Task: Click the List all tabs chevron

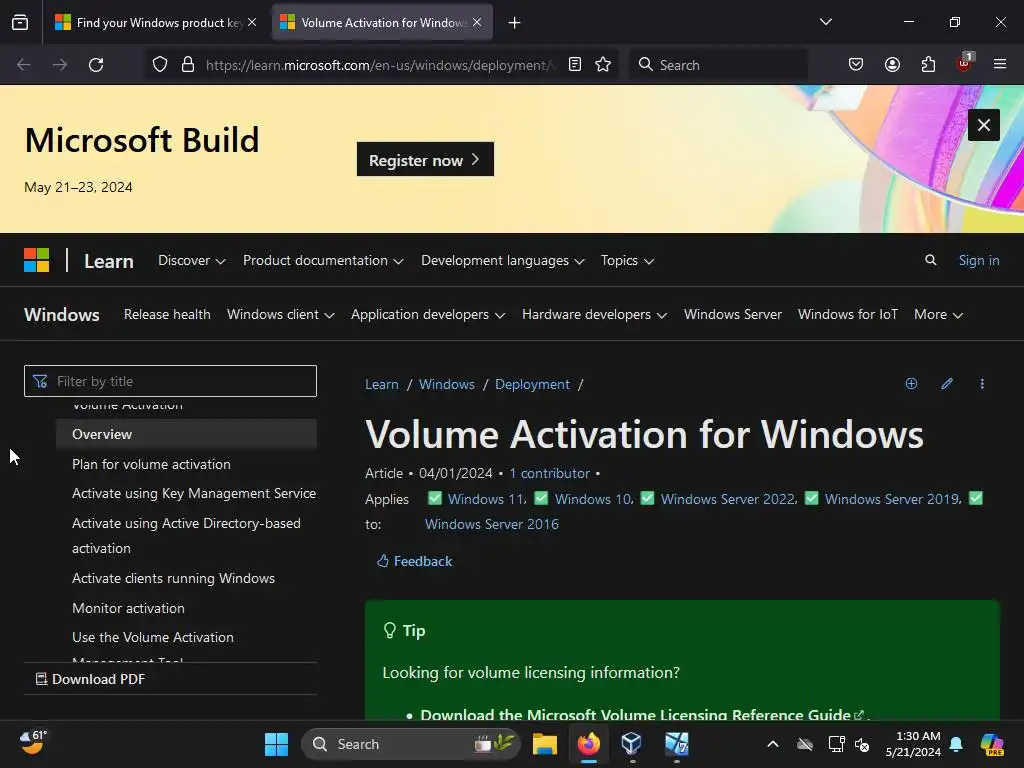Action: [825, 22]
